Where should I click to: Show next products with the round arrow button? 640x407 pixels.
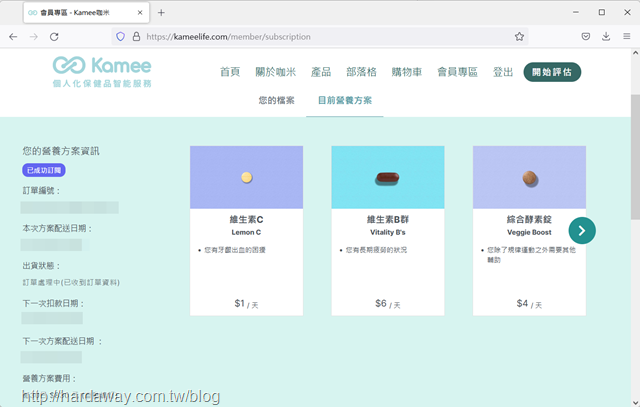tap(582, 231)
